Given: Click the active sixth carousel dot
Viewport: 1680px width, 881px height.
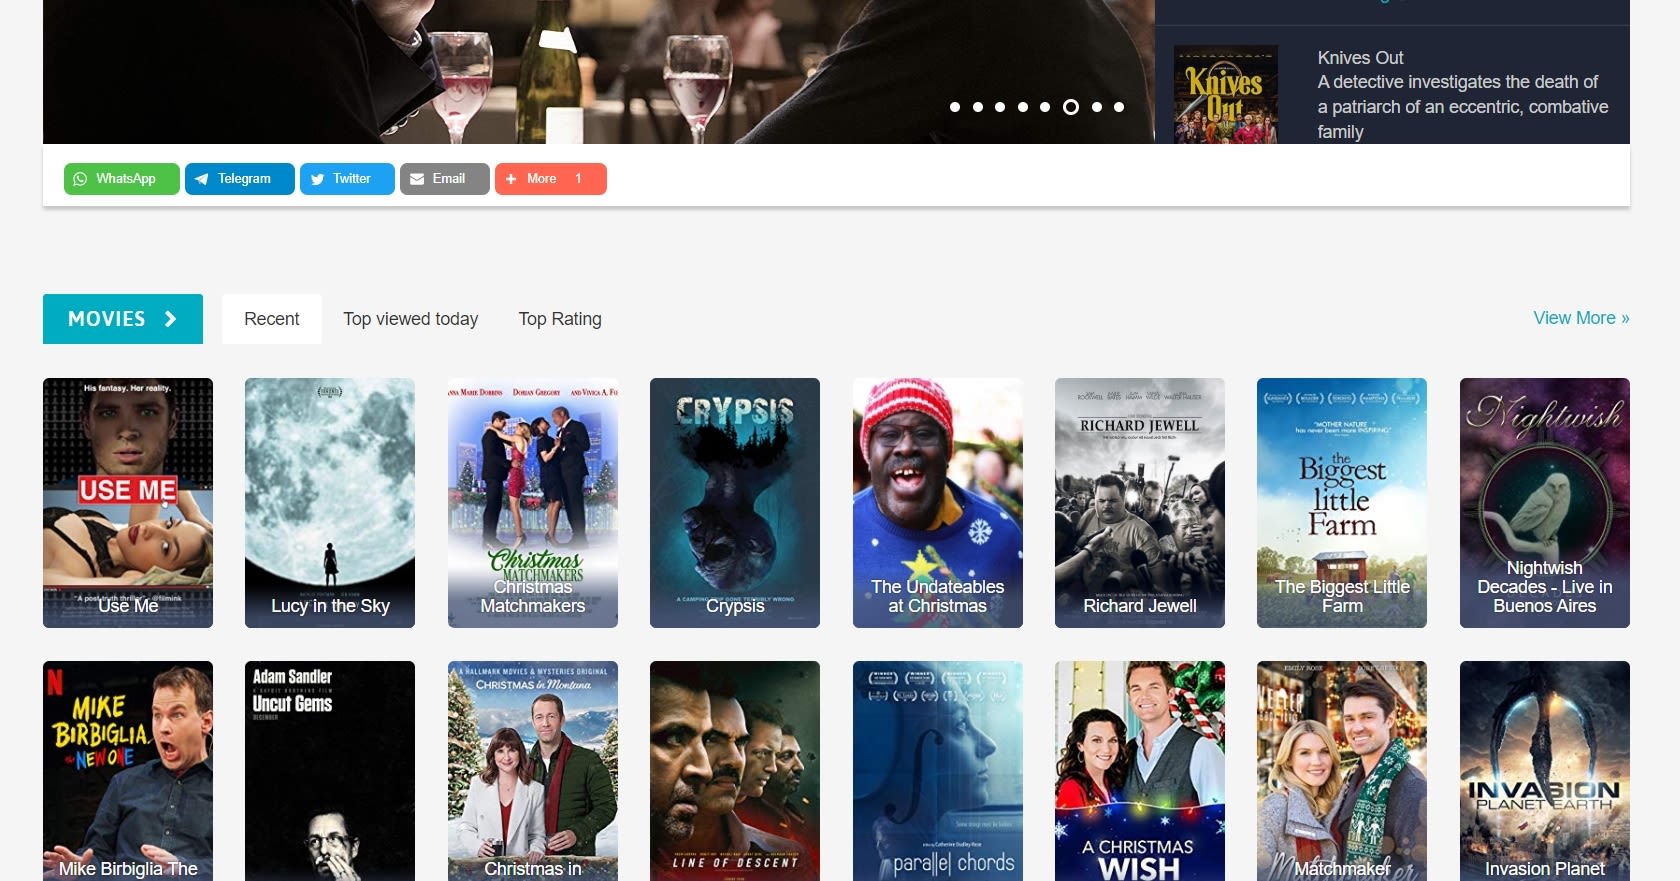Looking at the screenshot, I should click(1071, 107).
